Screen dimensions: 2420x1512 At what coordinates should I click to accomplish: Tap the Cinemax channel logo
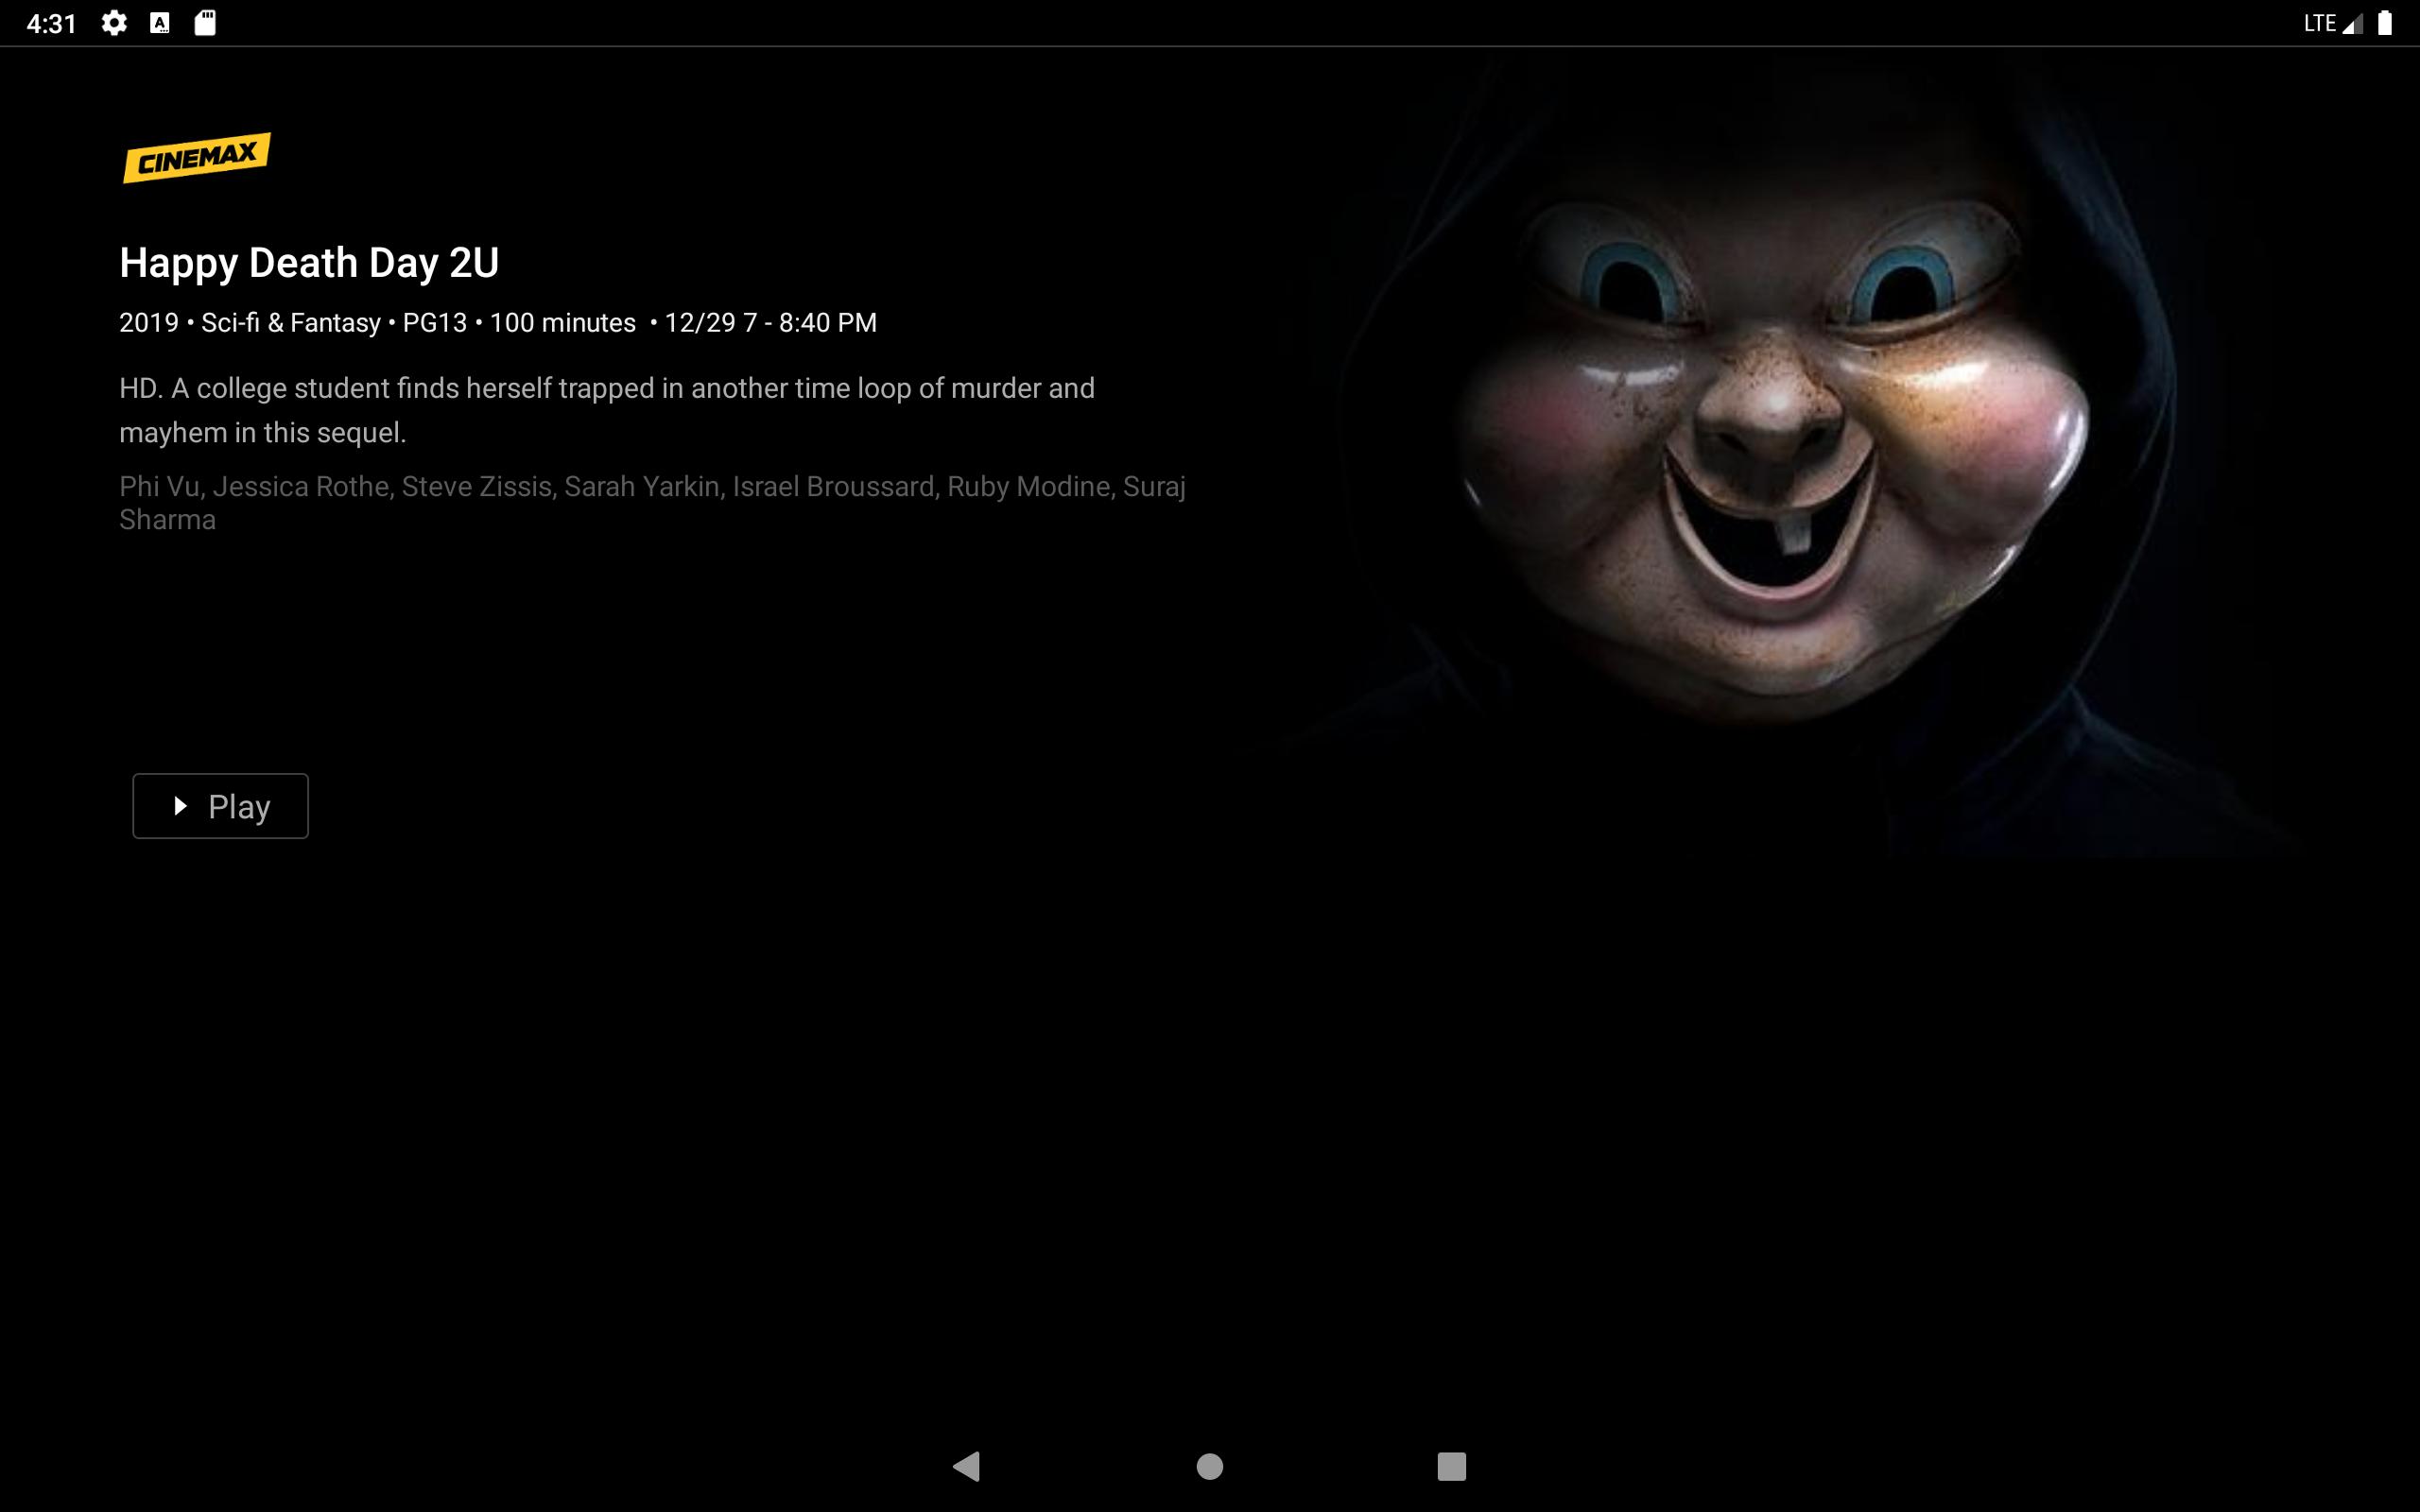(x=197, y=158)
